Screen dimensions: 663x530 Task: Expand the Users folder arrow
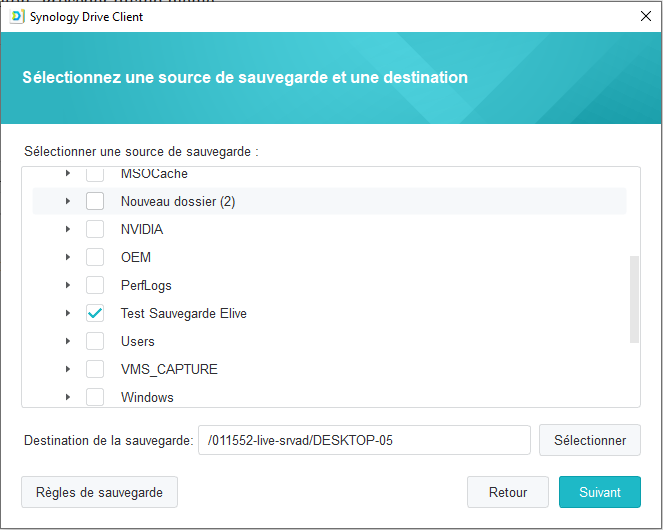pos(68,341)
